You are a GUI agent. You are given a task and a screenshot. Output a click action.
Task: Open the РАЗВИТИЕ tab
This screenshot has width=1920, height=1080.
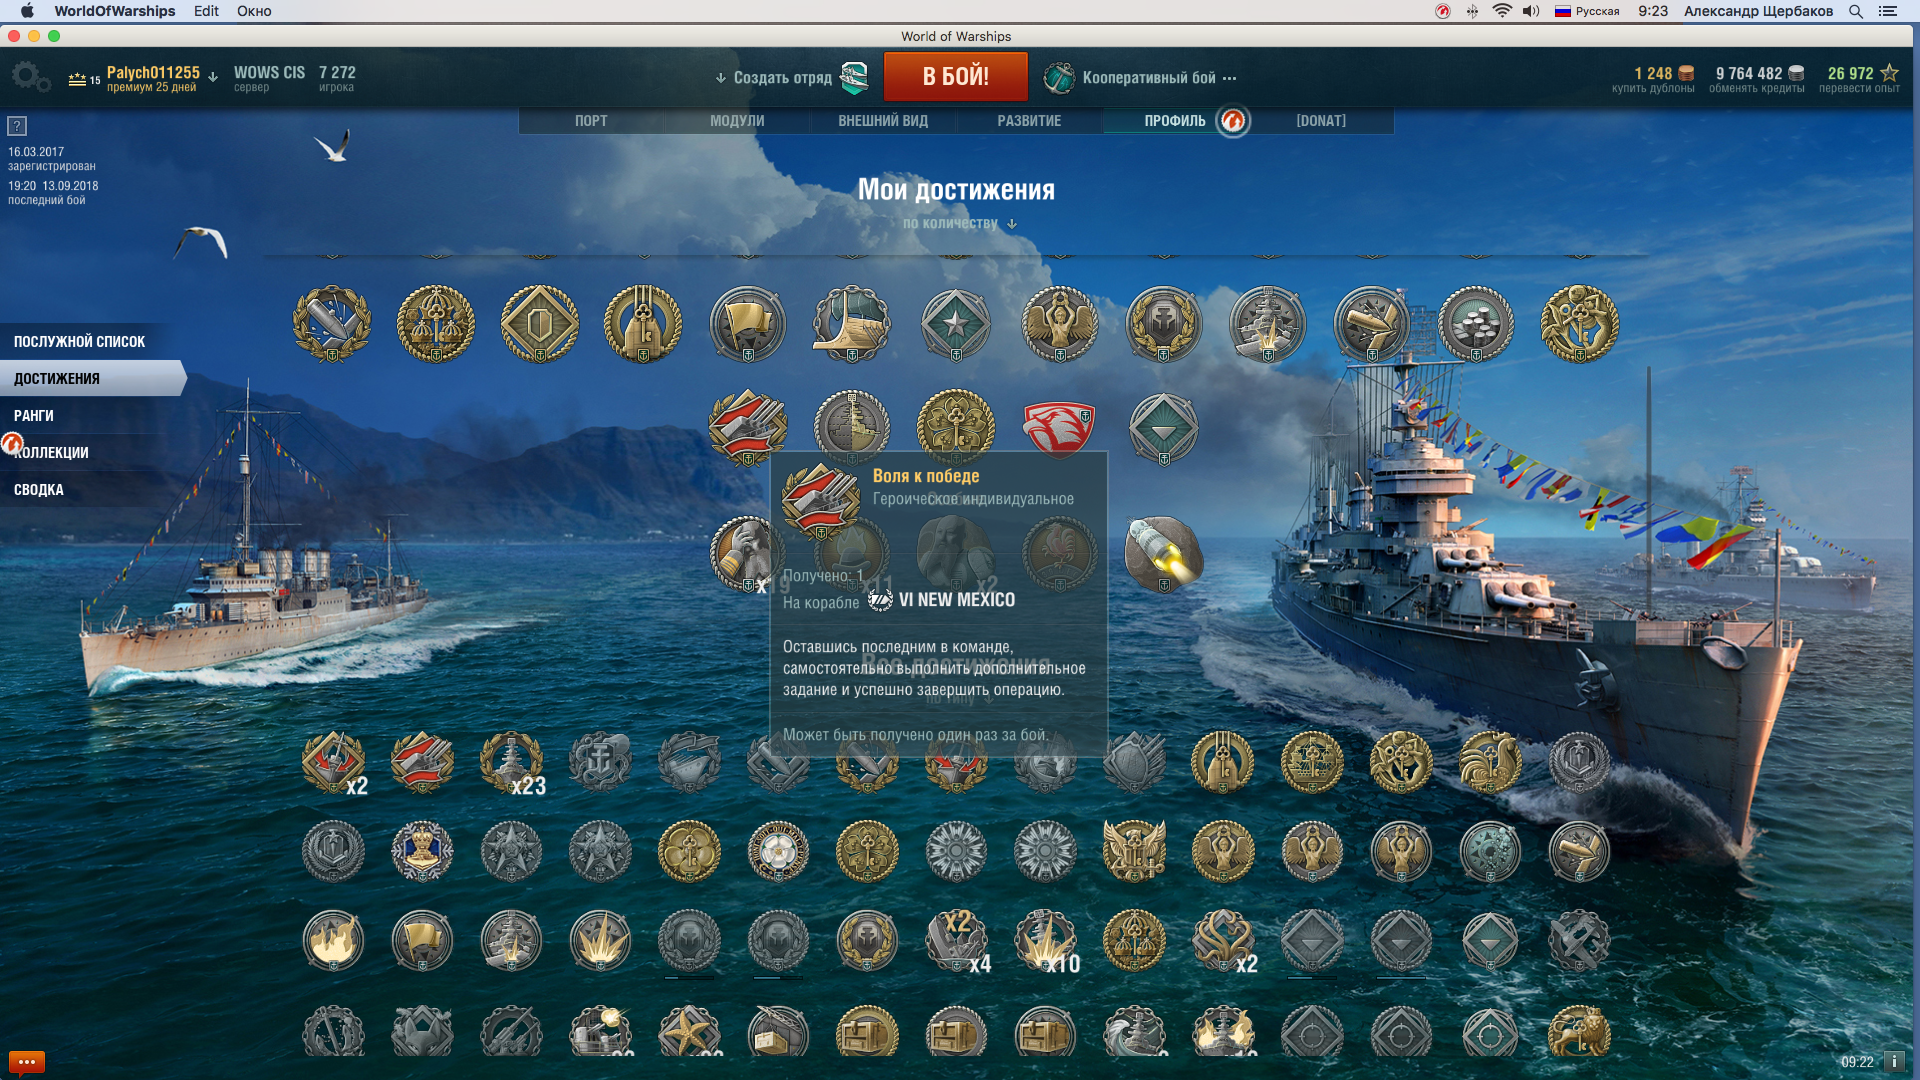(1029, 121)
